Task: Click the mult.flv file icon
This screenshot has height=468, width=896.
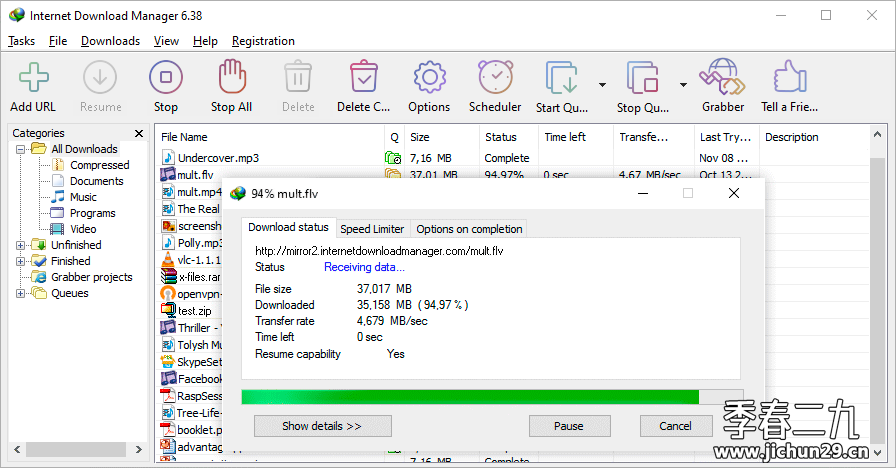Action: tap(168, 174)
